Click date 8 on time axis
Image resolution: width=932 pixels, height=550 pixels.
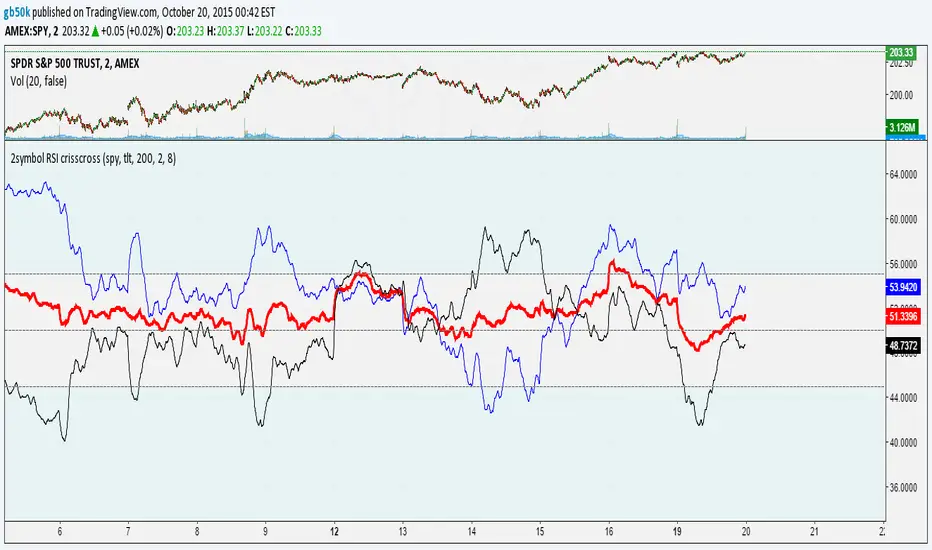pyautogui.click(x=197, y=532)
